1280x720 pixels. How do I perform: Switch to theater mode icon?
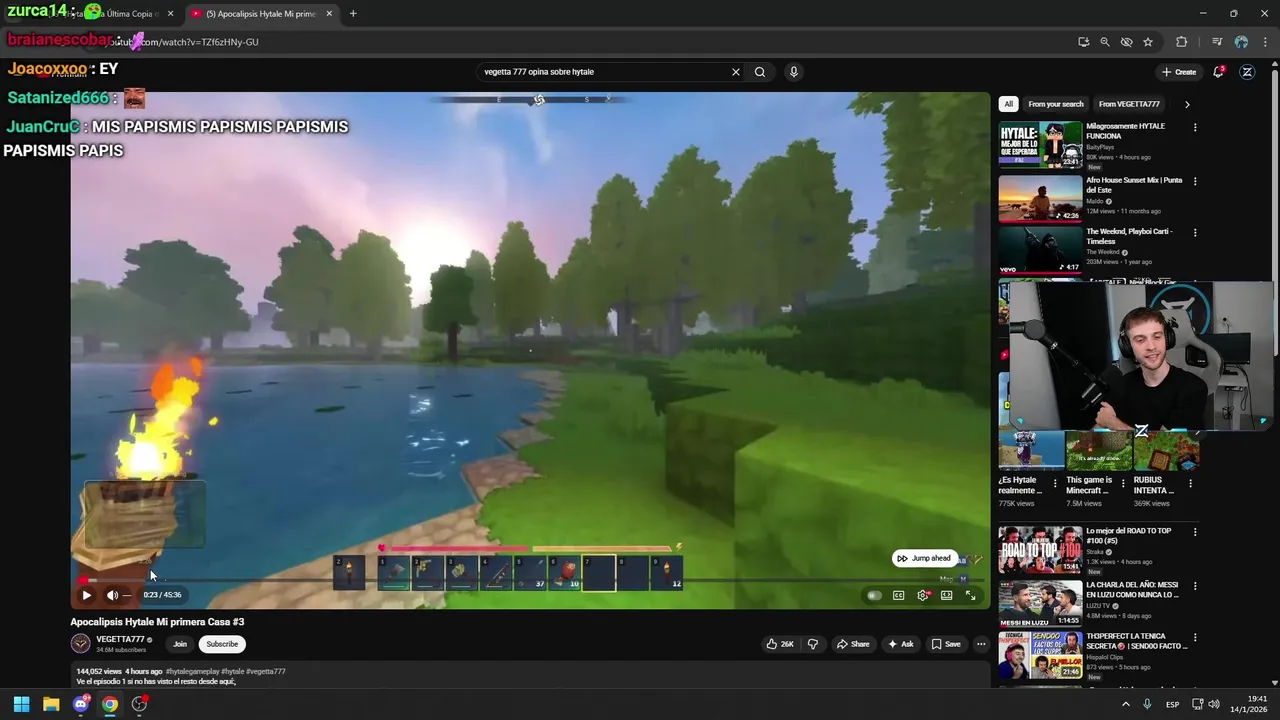tap(946, 595)
